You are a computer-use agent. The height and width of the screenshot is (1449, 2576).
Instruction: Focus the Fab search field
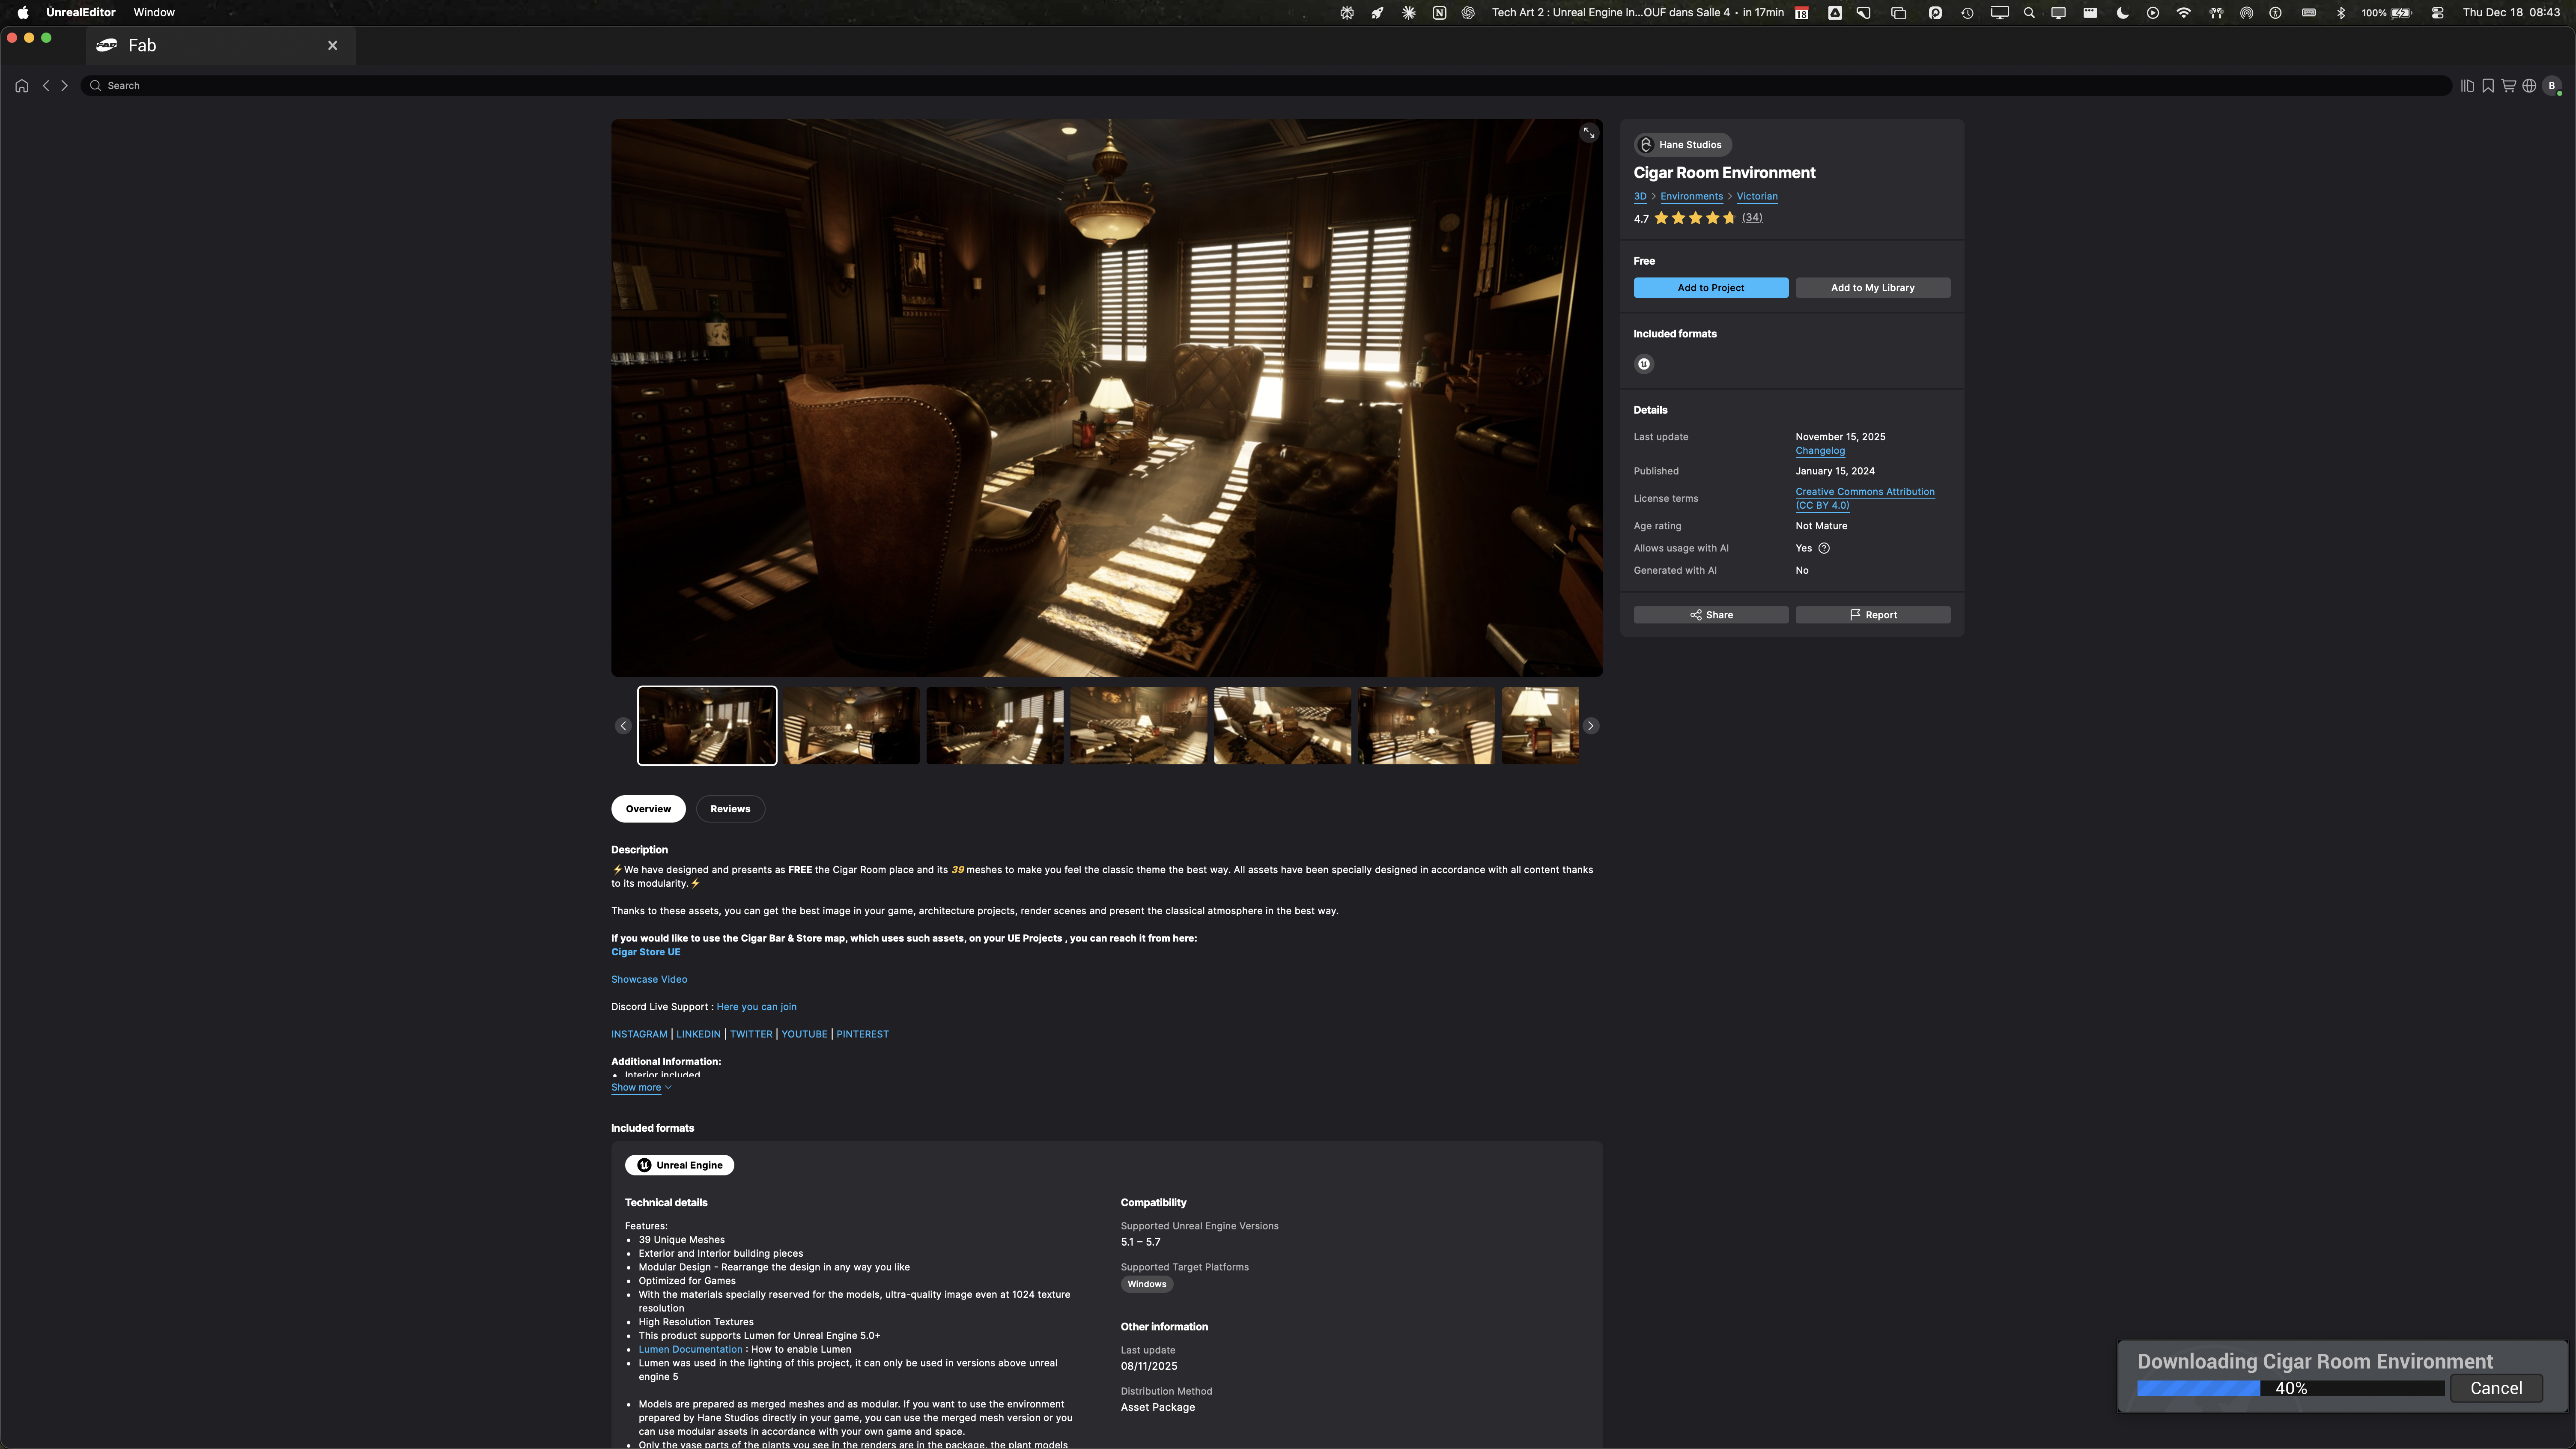tap(1266, 86)
